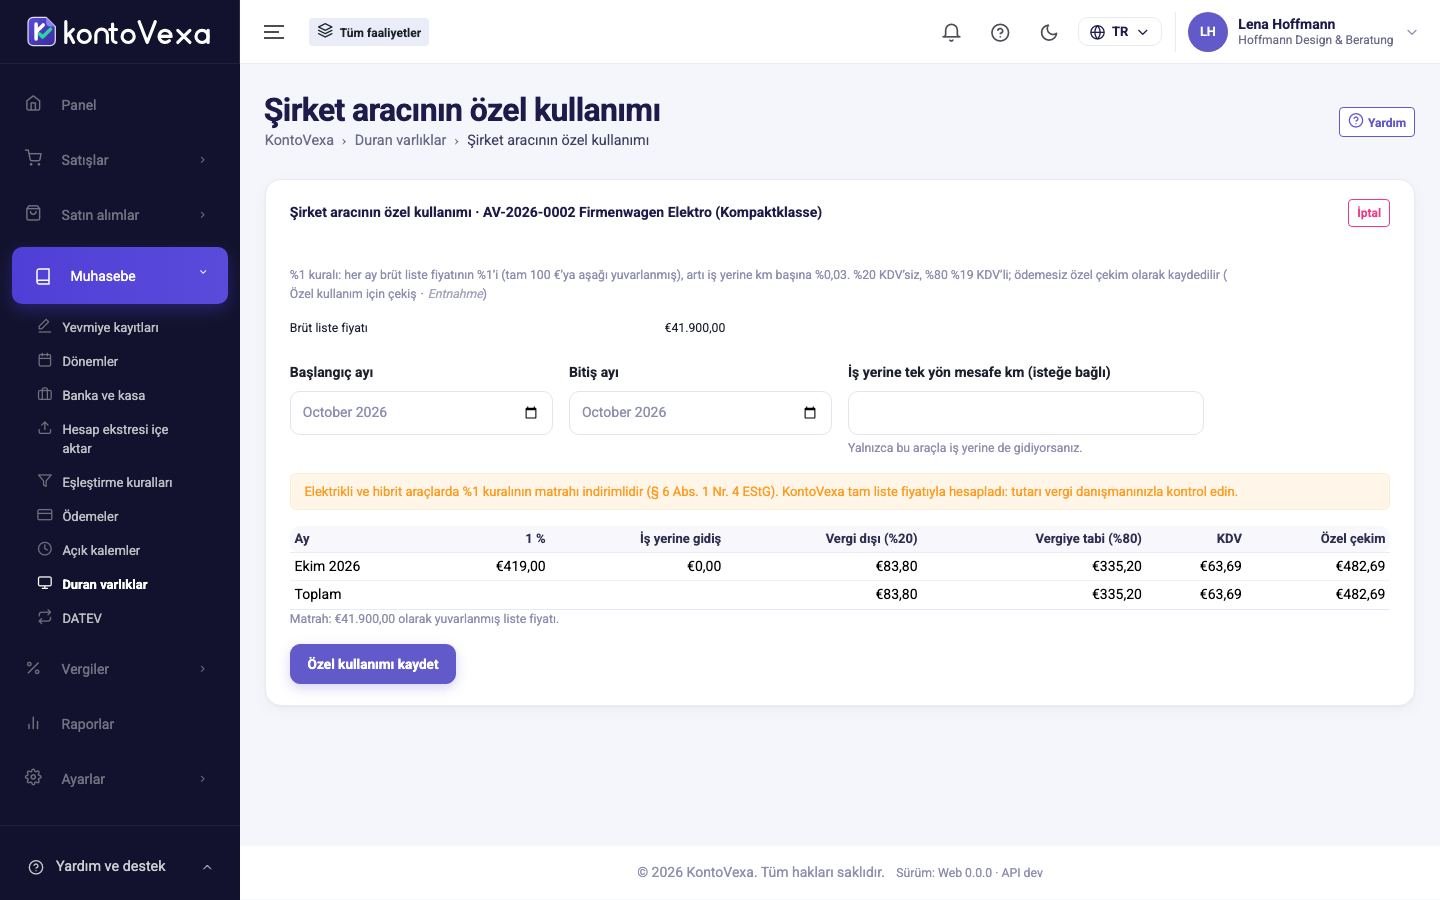This screenshot has height=900, width=1440.
Task: Open Açık kalemler
Action: (101, 550)
